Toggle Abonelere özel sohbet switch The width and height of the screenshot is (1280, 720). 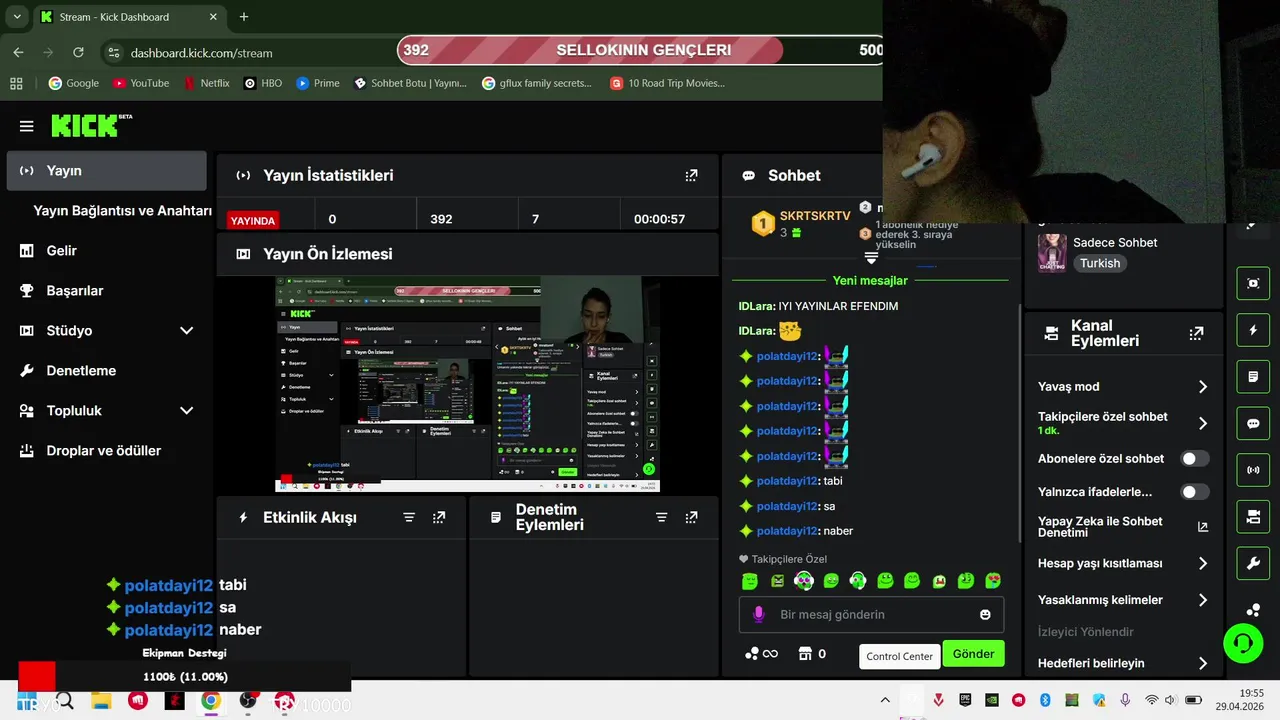tap(1195, 459)
